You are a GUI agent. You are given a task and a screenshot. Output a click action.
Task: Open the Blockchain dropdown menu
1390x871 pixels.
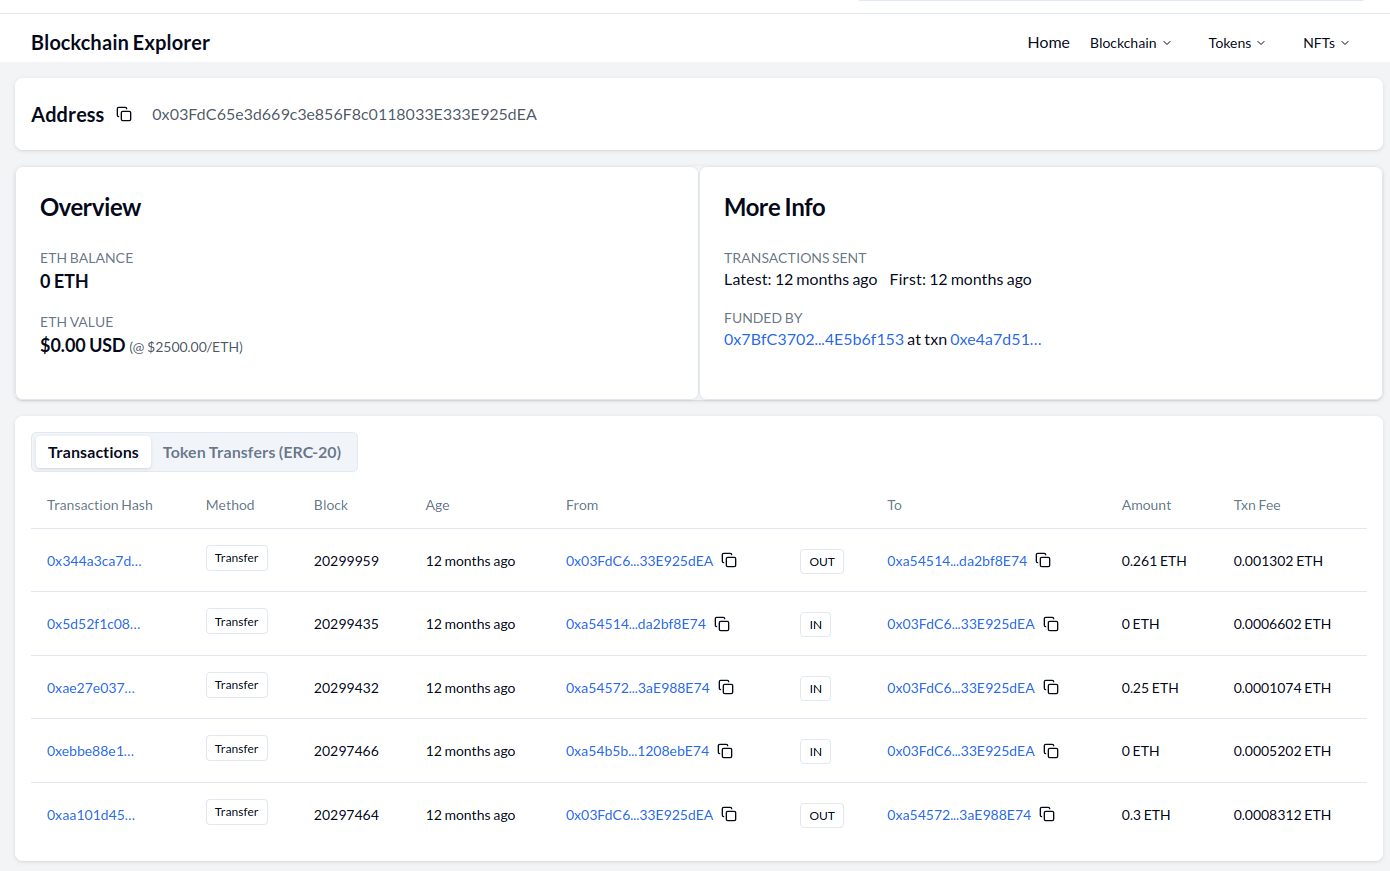(1130, 43)
